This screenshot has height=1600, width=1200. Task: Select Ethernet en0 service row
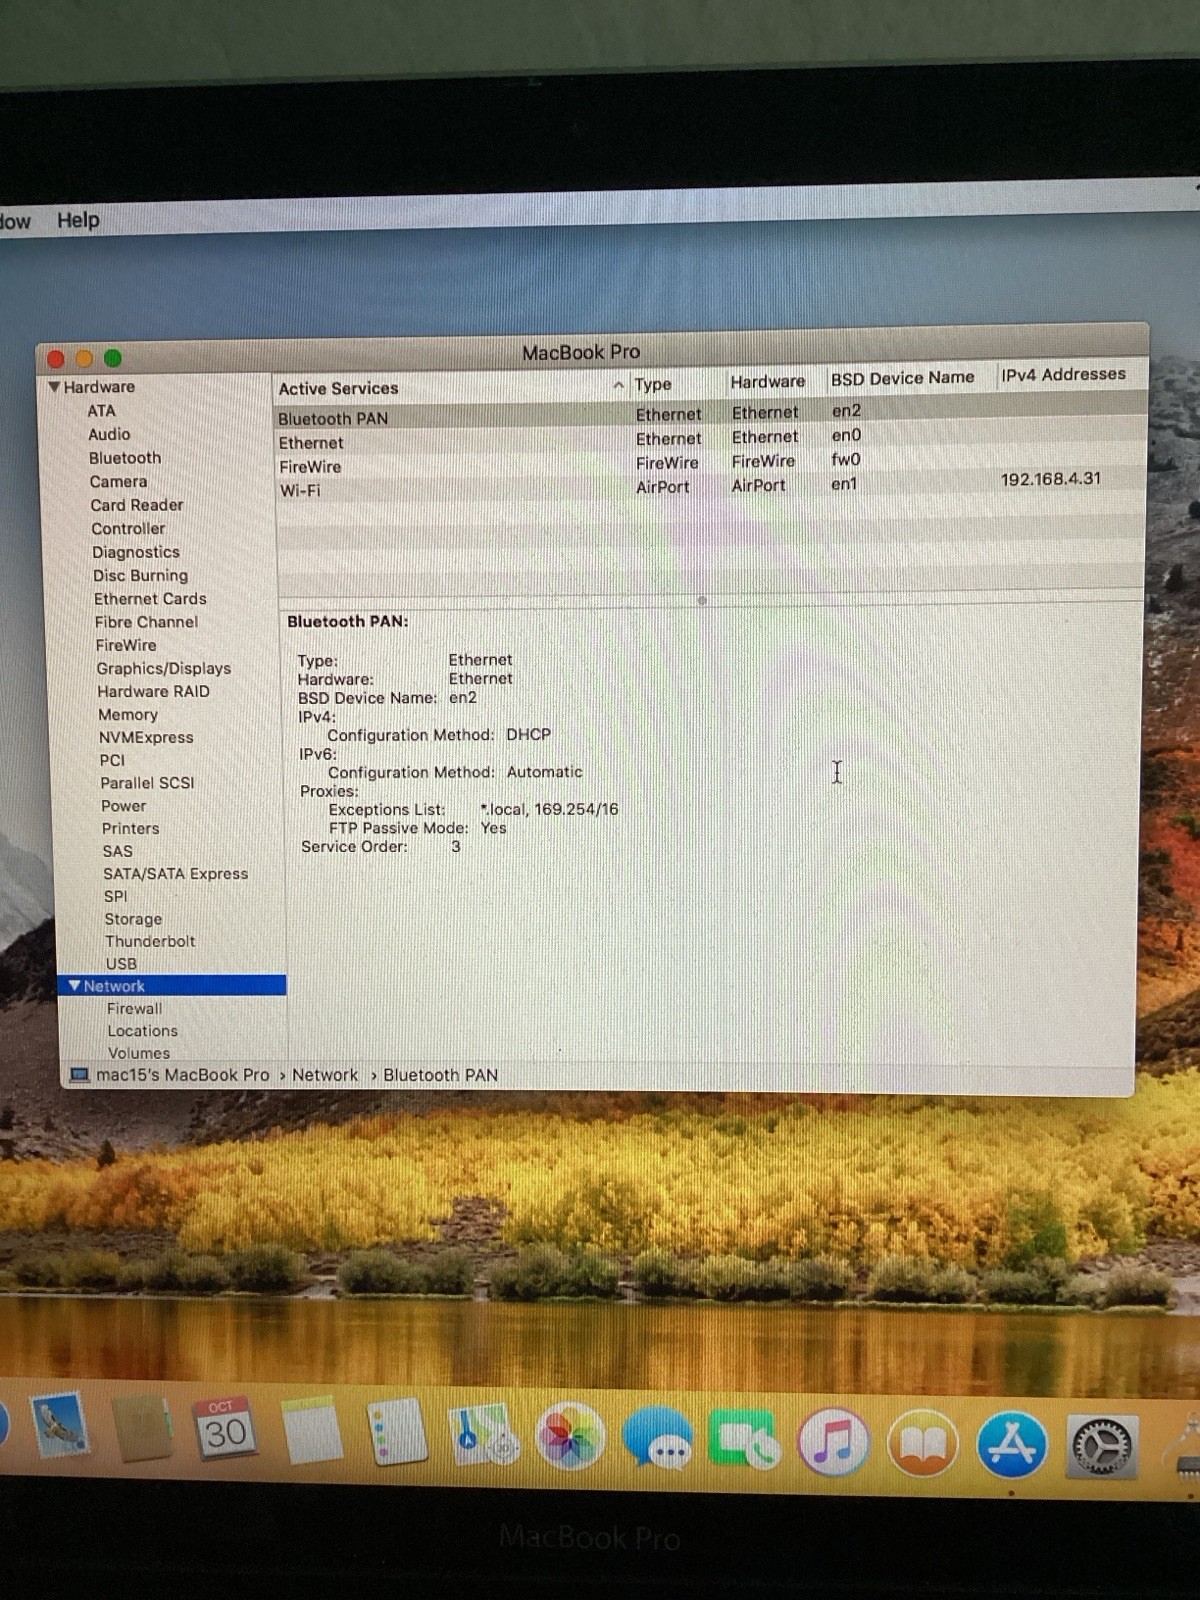point(710,438)
